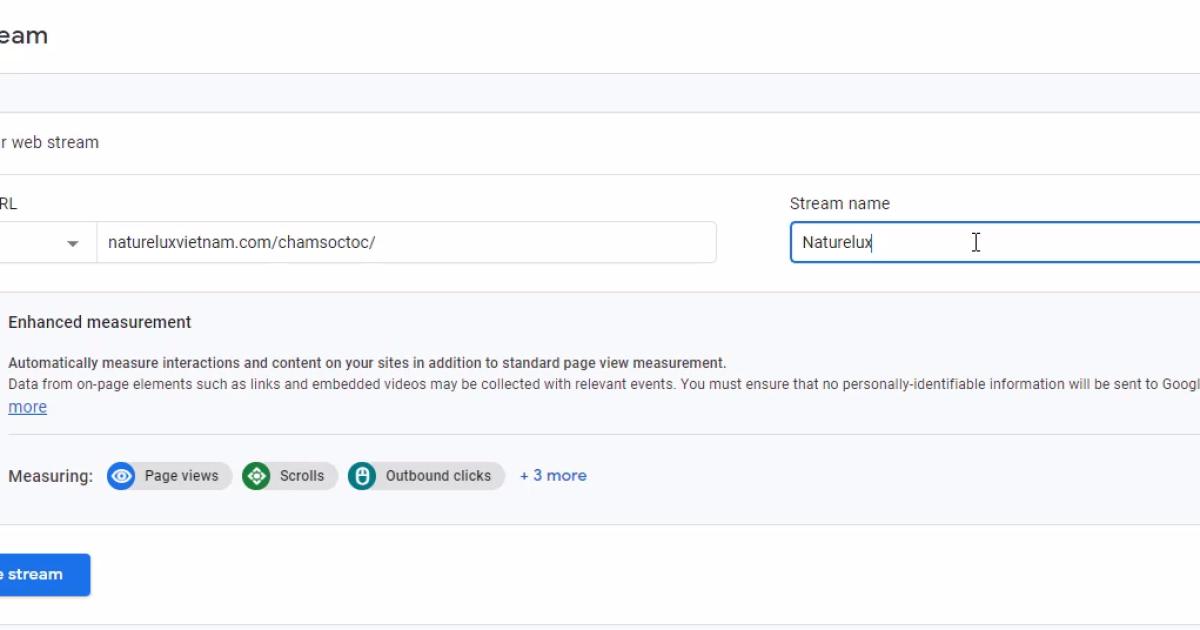Viewport: 1200px width, 630px height.
Task: Click the "Outbound clicks" chip label
Action: pos(439,476)
